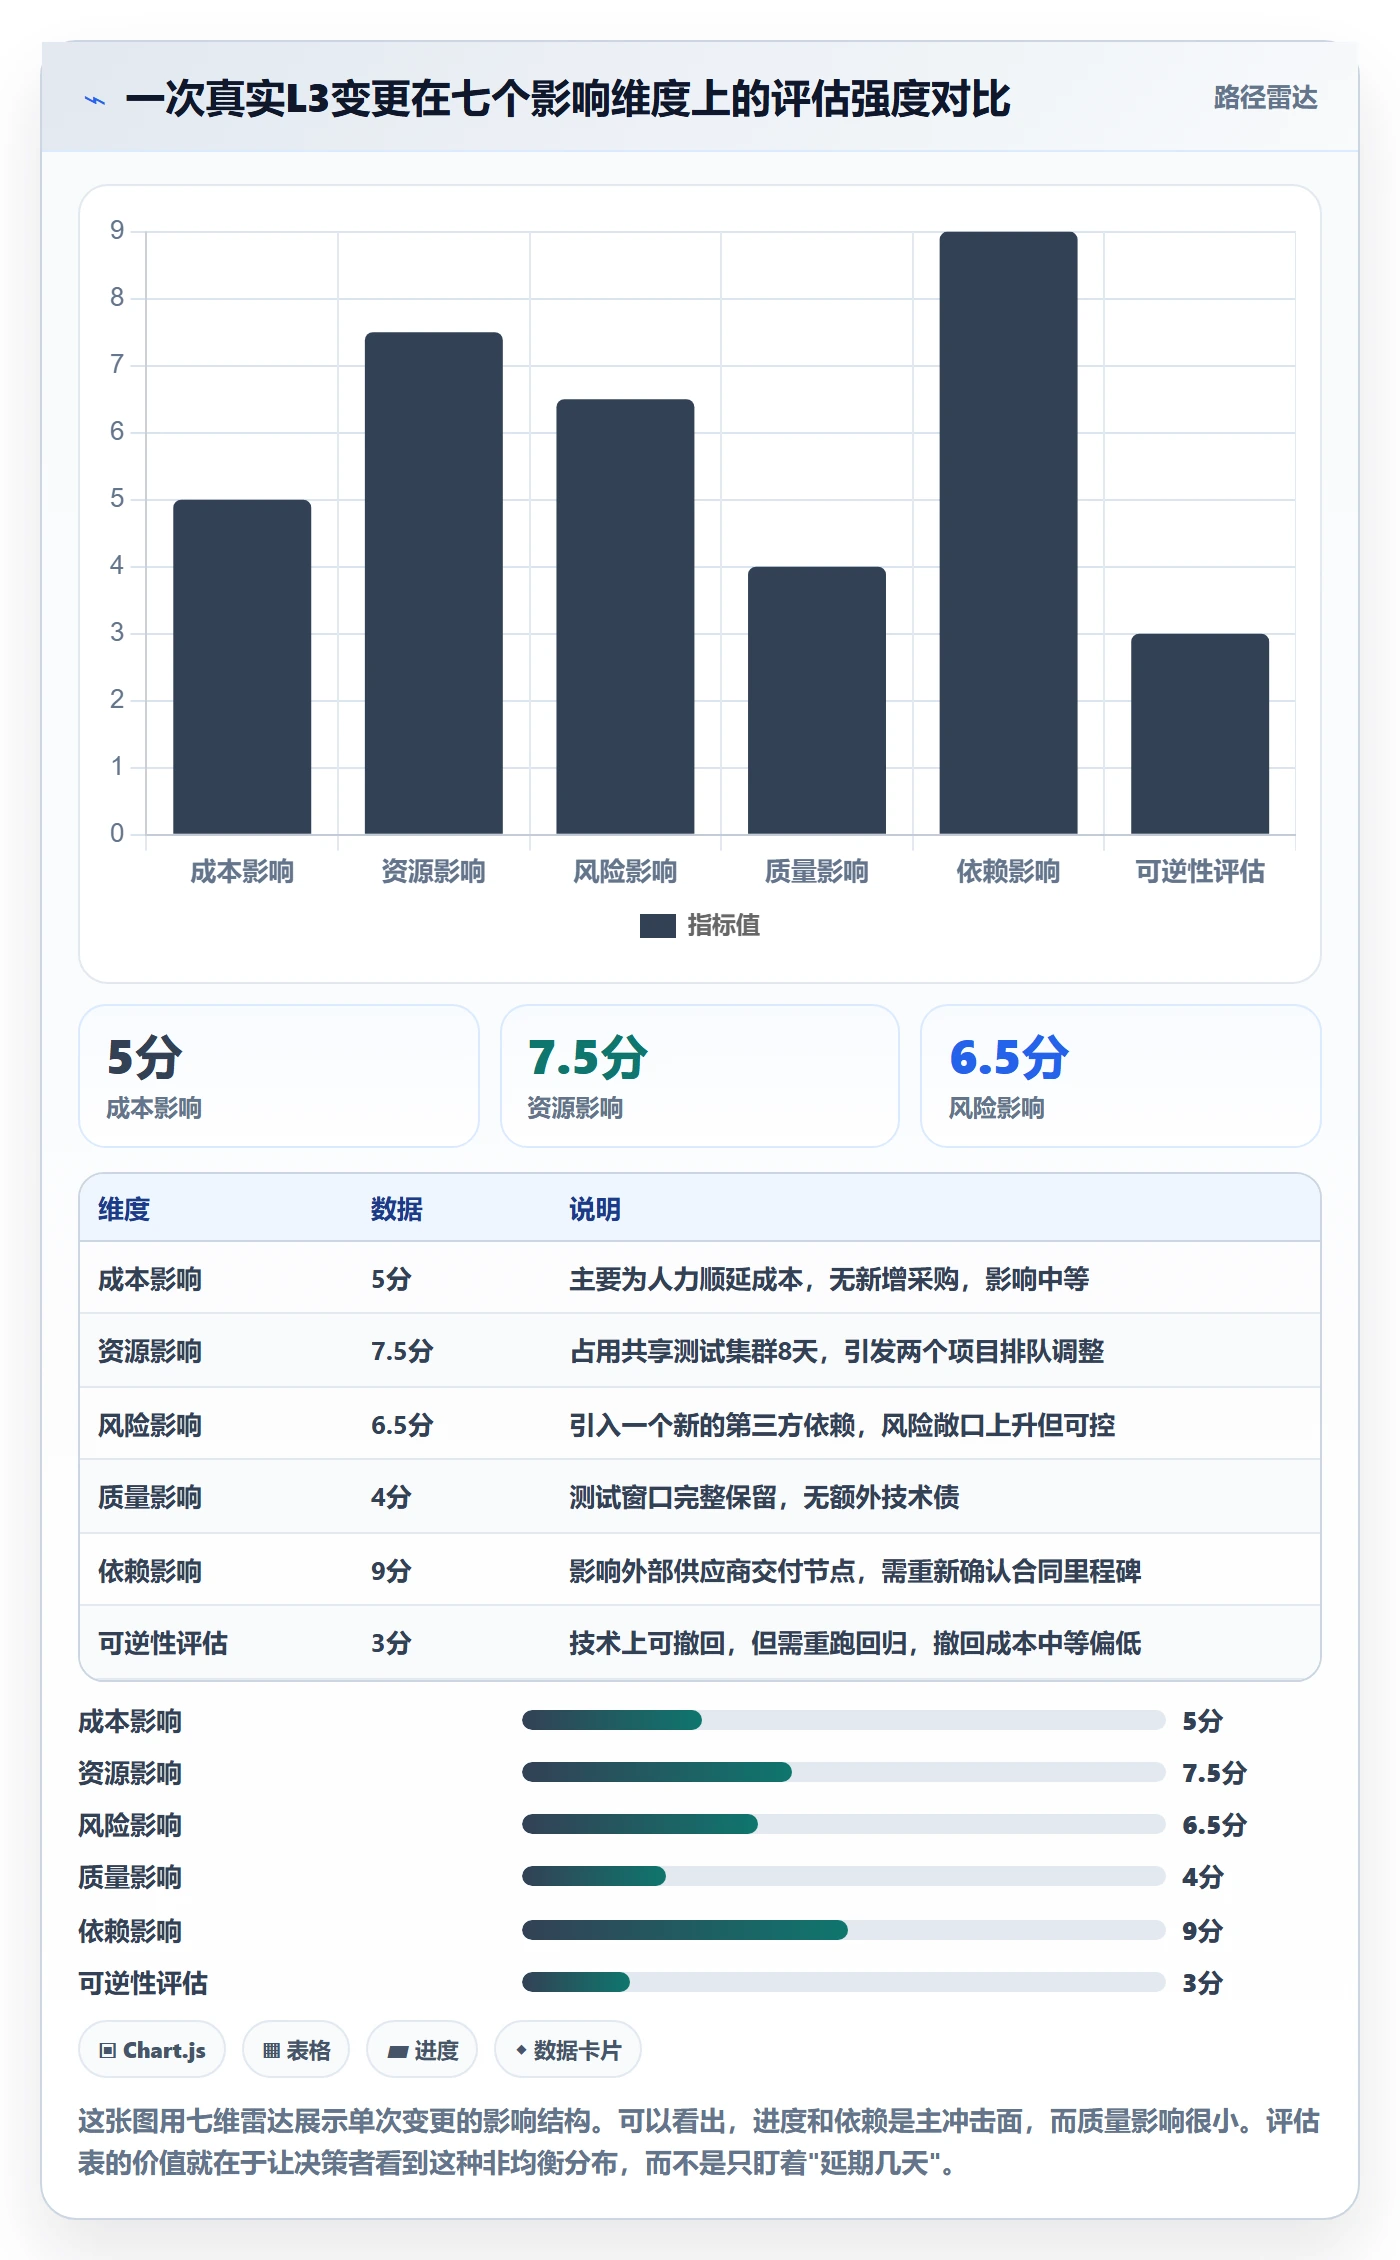Click the 资源影响 progress bar
The height and width of the screenshot is (2260, 1400).
[844, 1772]
